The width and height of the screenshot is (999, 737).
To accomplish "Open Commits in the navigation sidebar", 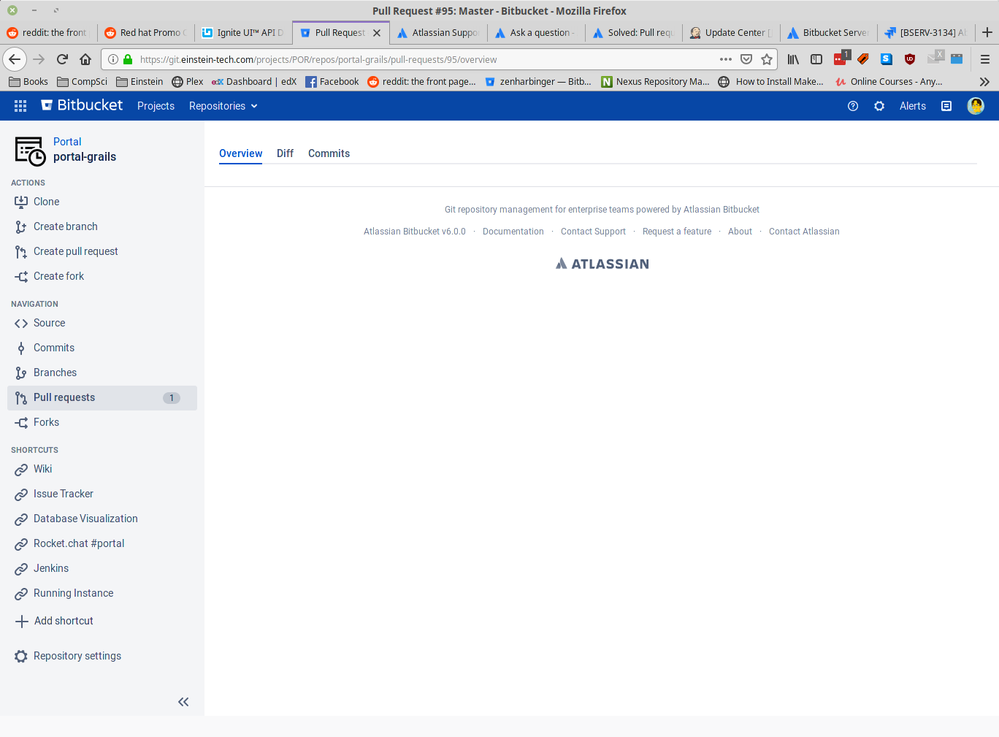I will [x=102, y=348].
